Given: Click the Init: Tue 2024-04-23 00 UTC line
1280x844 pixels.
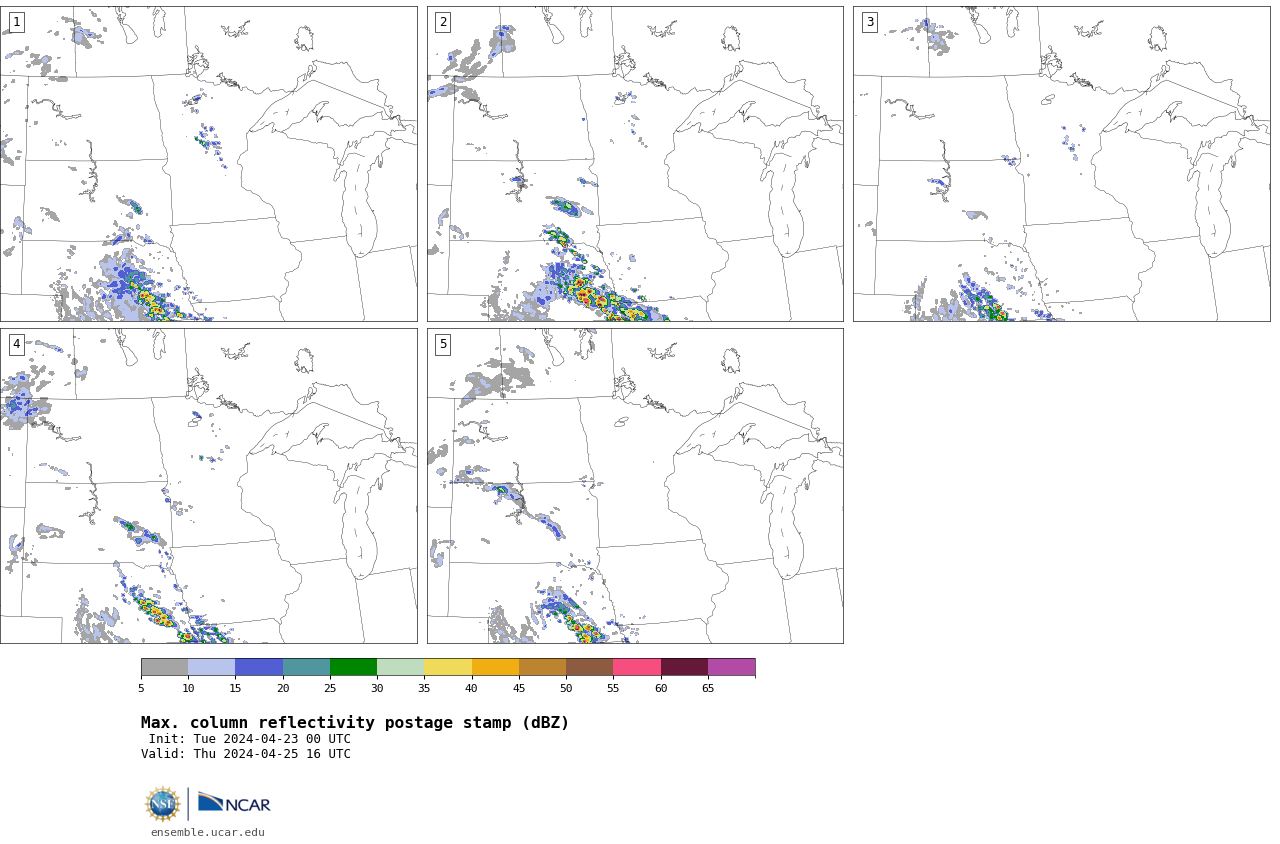Looking at the screenshot, I should click(250, 739).
